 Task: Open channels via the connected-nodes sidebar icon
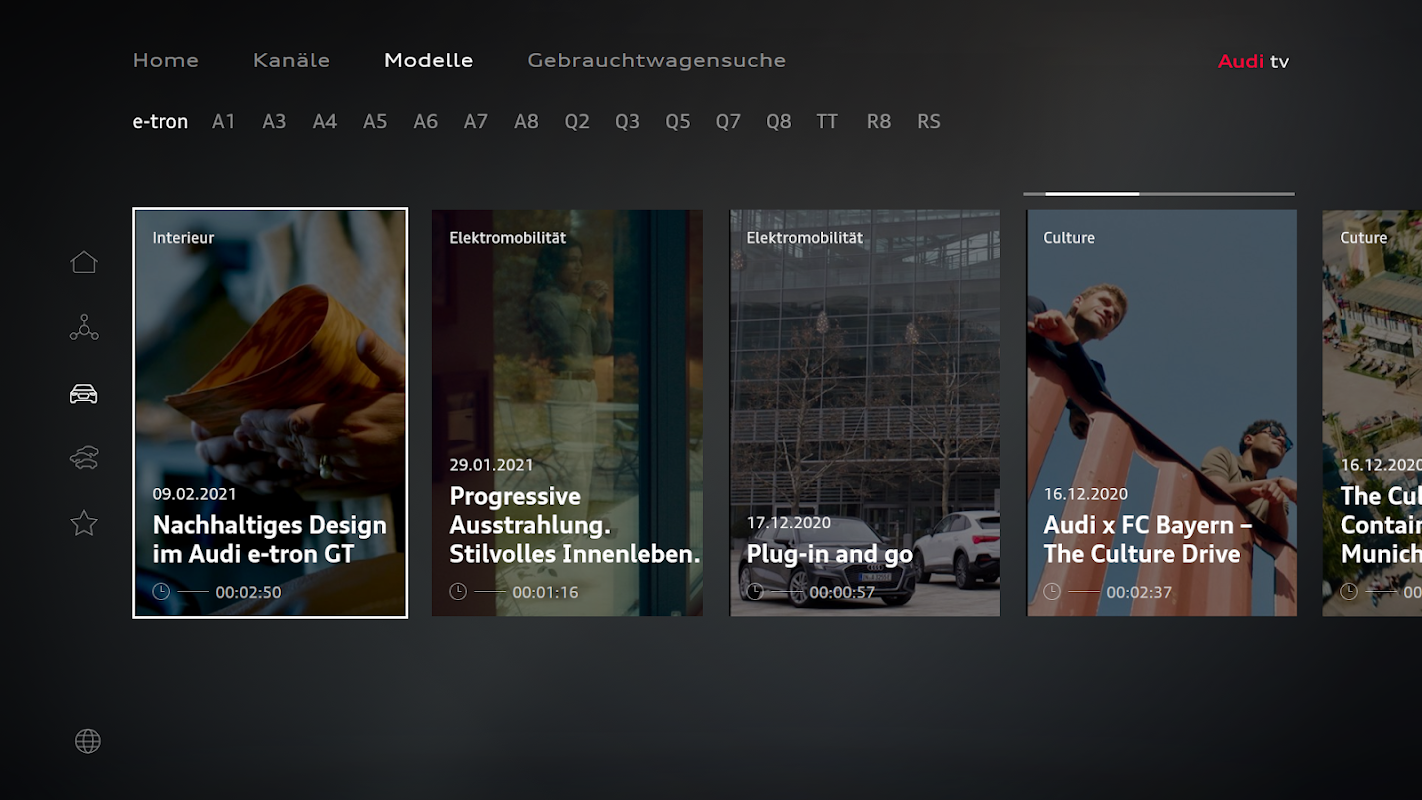(x=84, y=328)
